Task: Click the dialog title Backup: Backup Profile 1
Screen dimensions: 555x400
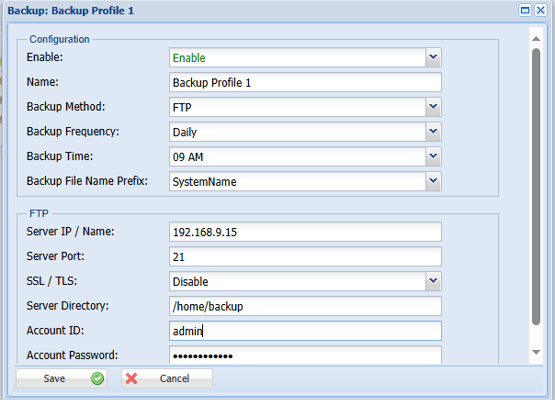Action: pos(71,11)
